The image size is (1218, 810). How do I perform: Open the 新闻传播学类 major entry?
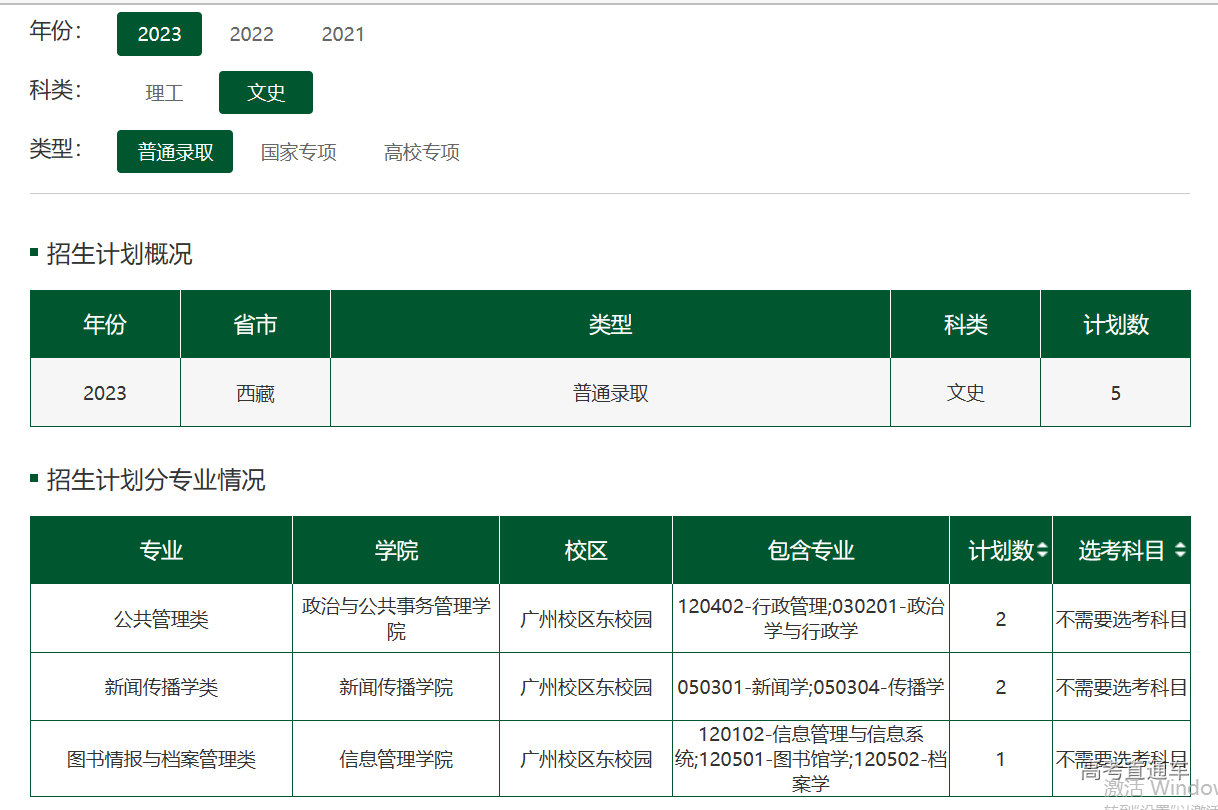click(x=161, y=687)
